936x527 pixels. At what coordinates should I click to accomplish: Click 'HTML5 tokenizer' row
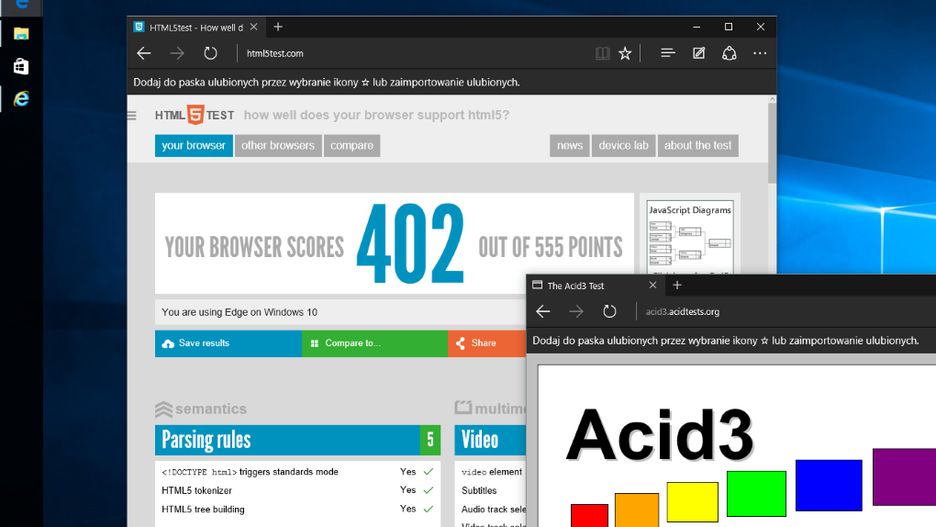tap(297, 491)
